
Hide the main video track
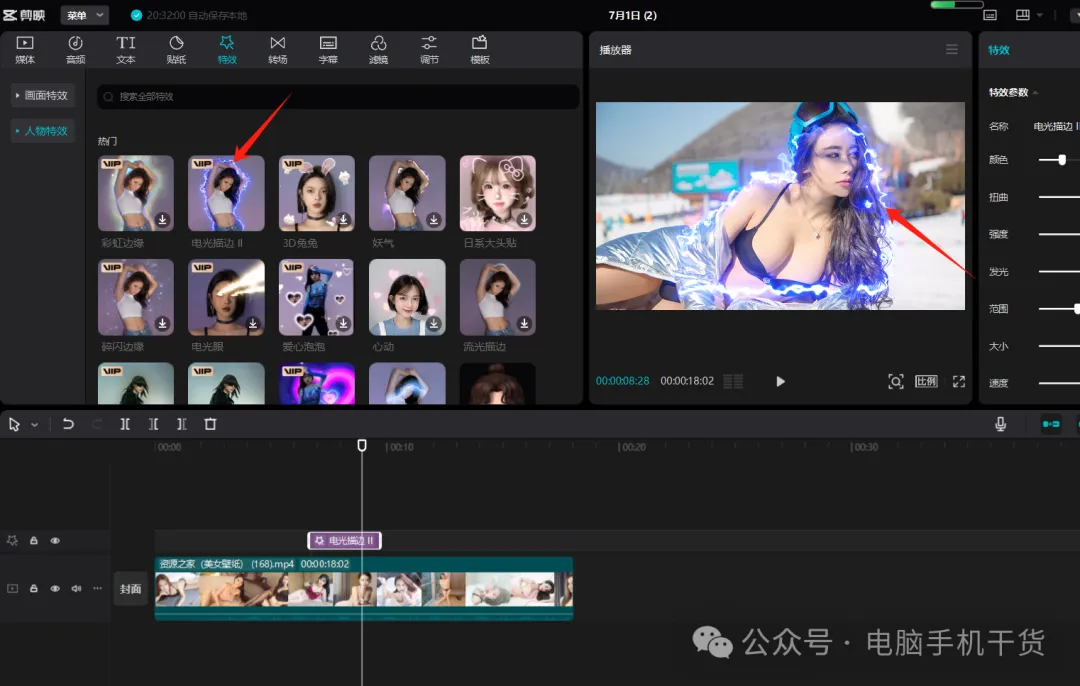tap(55, 588)
